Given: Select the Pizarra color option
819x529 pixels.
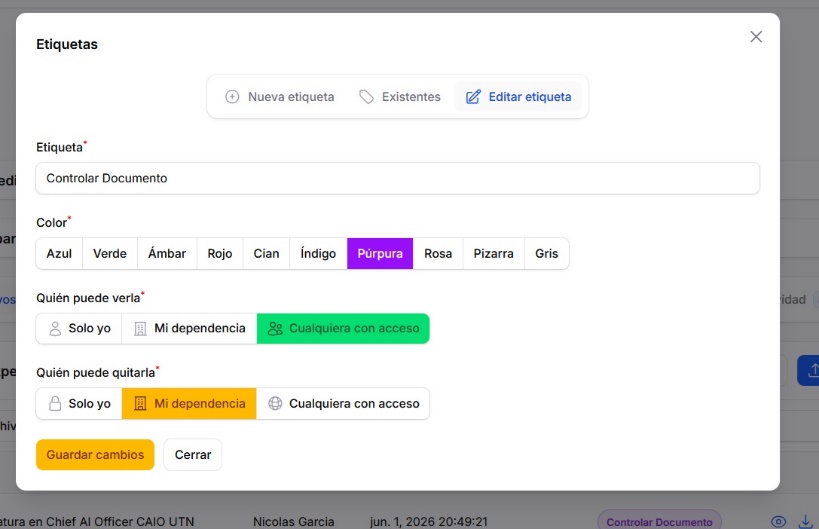Looking at the screenshot, I should click(x=494, y=254).
